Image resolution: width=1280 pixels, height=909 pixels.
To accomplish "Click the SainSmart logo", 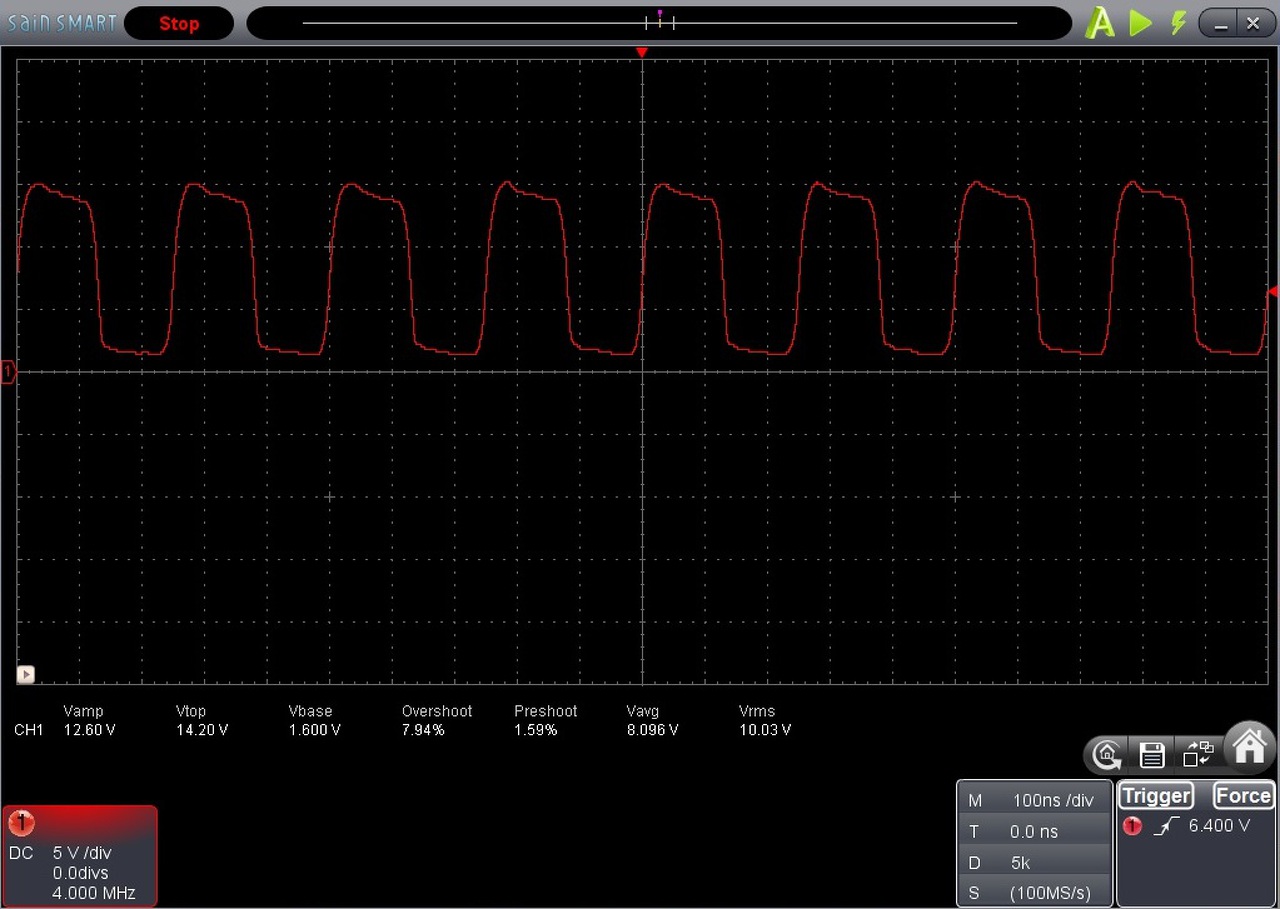I will (x=60, y=22).
